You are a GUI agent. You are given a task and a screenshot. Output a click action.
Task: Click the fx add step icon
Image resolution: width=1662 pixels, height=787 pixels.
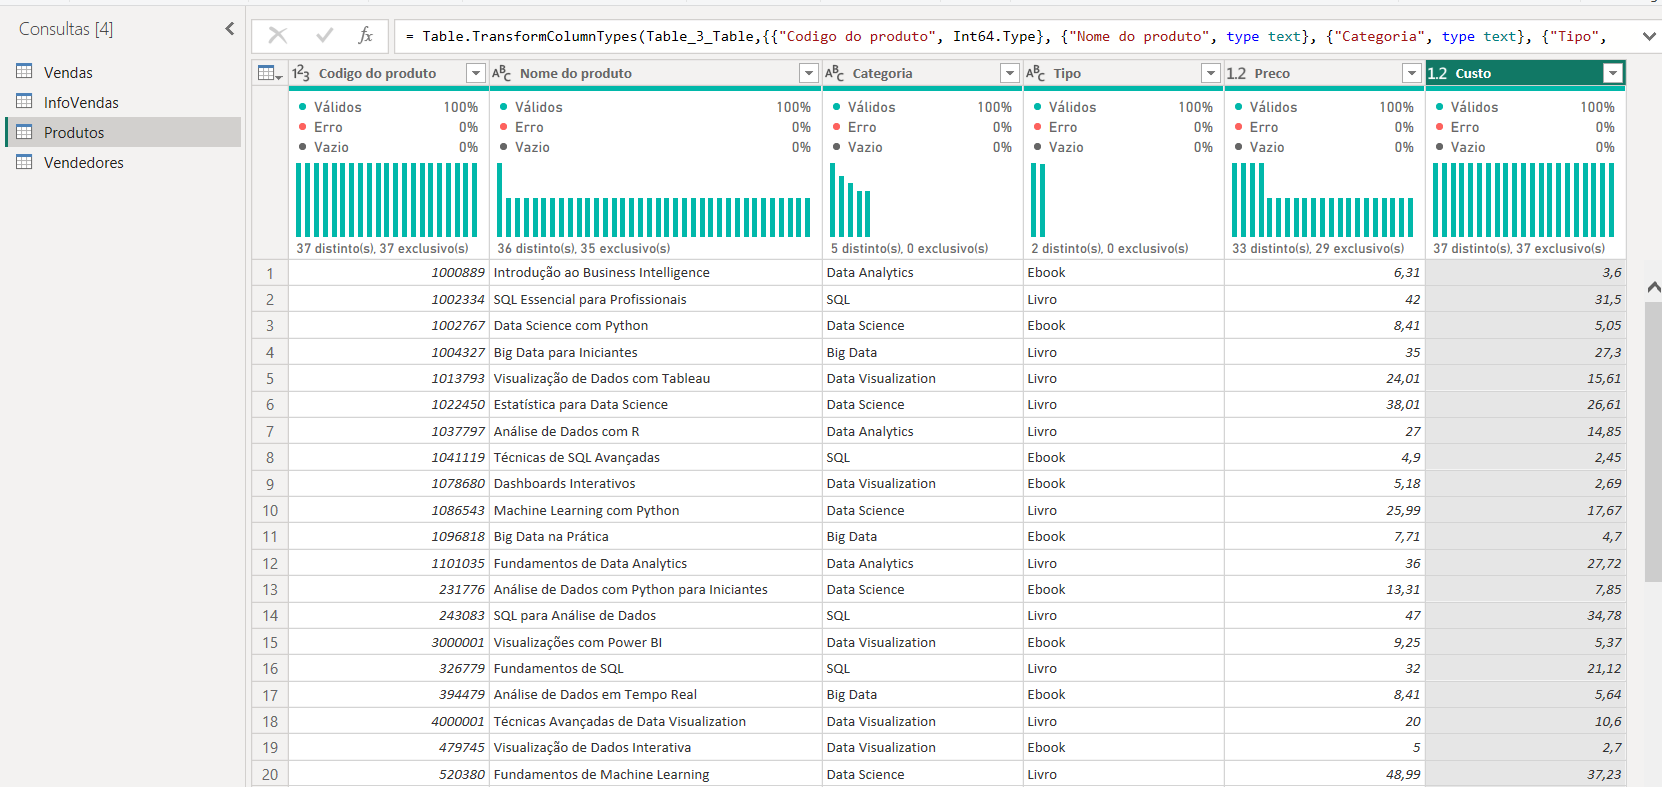(366, 36)
